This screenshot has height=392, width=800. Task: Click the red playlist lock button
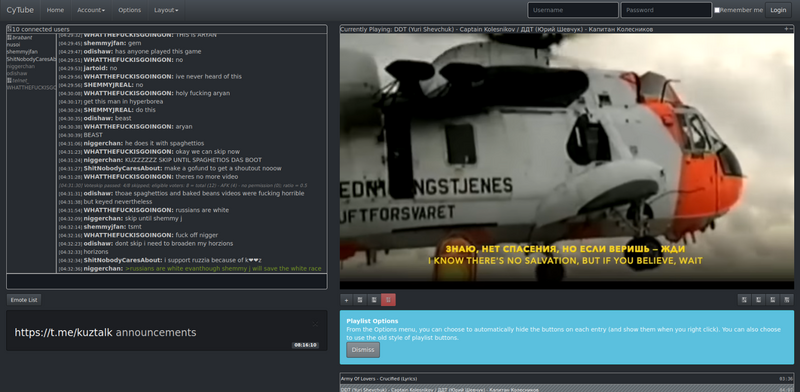388,300
